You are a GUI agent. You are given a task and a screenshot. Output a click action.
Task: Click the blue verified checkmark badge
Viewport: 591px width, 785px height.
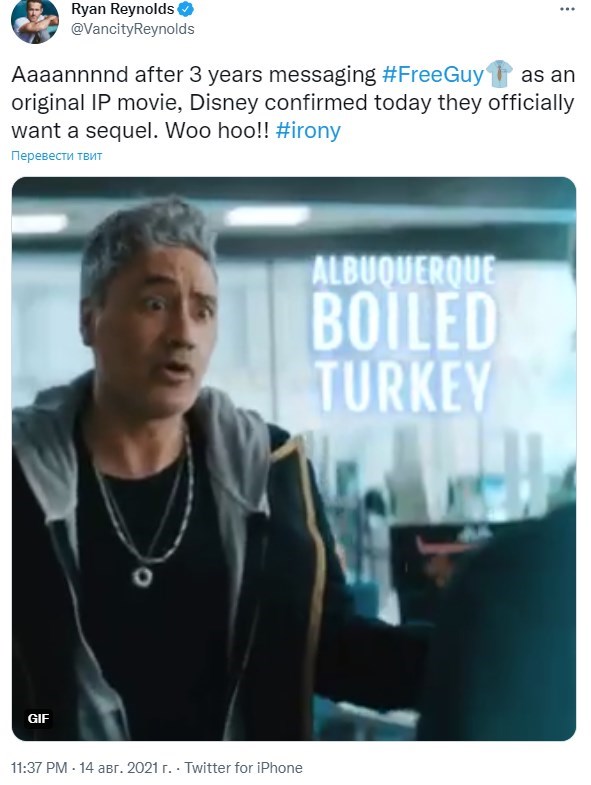(x=186, y=9)
